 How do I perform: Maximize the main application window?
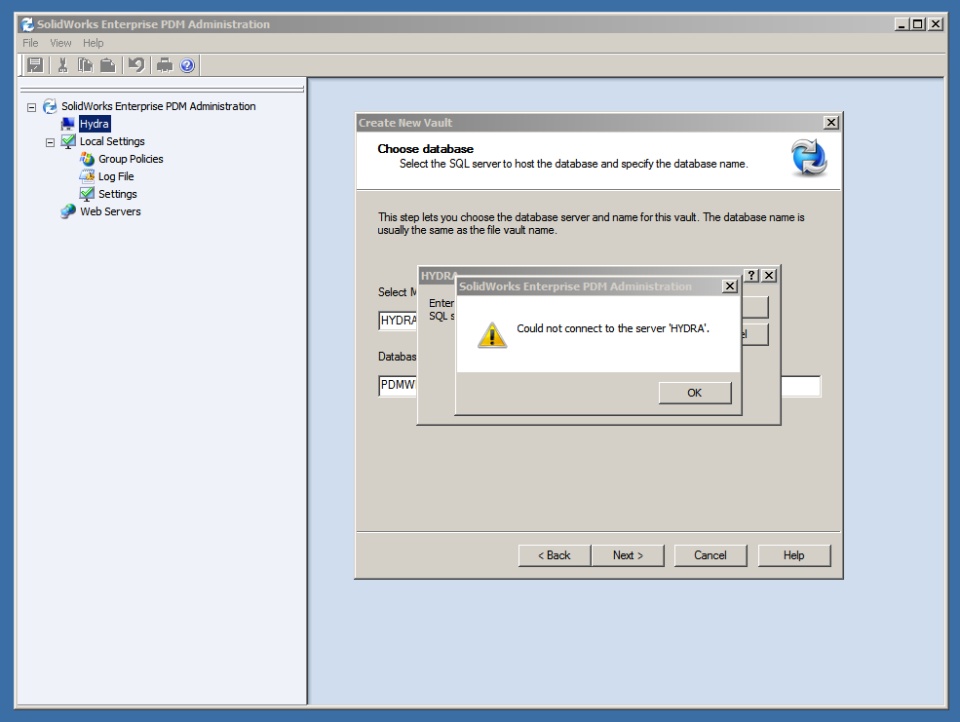[x=917, y=24]
